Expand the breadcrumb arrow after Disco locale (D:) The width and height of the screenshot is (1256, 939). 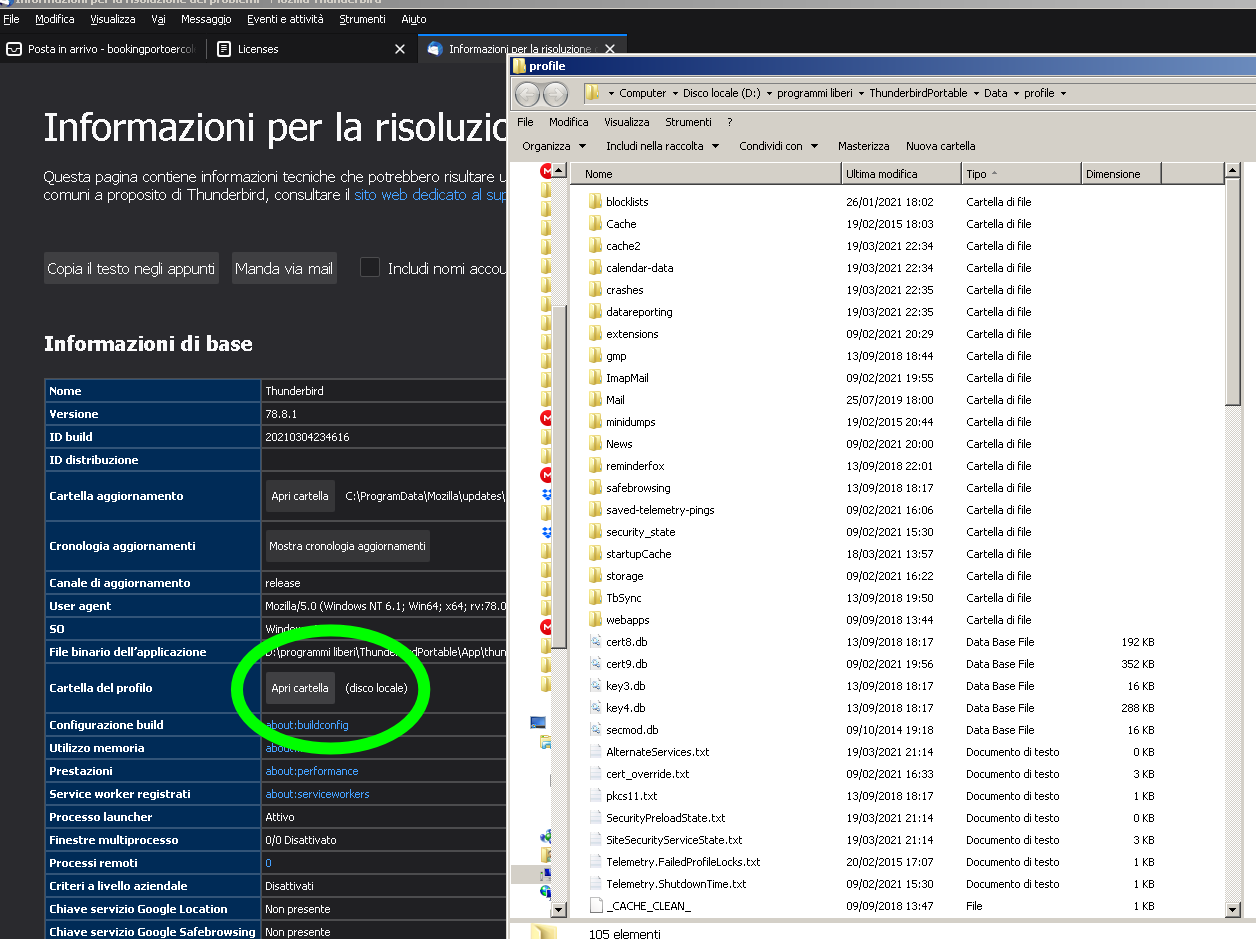tap(769, 93)
